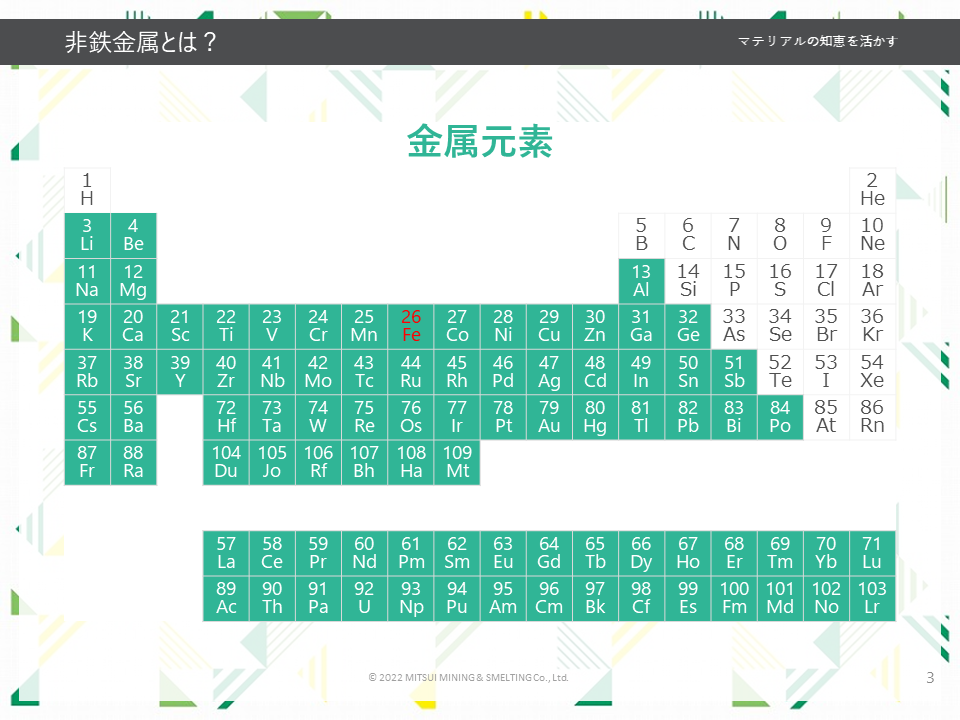Screen dimensions: 960x720
Task: Click the copper Cu element cell
Action: click(549, 326)
